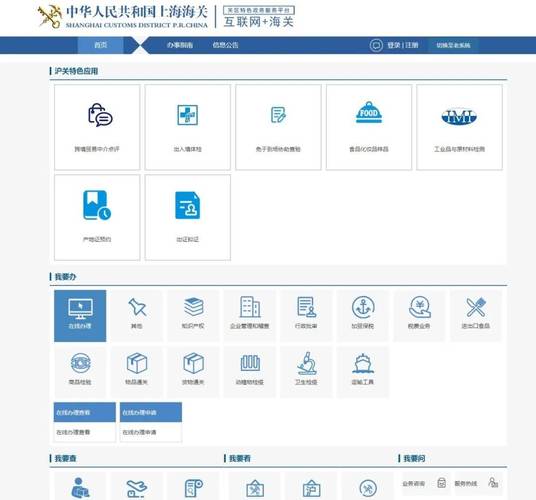Select the second blue 在线办理申请 sub-tab header
This screenshot has height=500, width=536.
(151, 413)
